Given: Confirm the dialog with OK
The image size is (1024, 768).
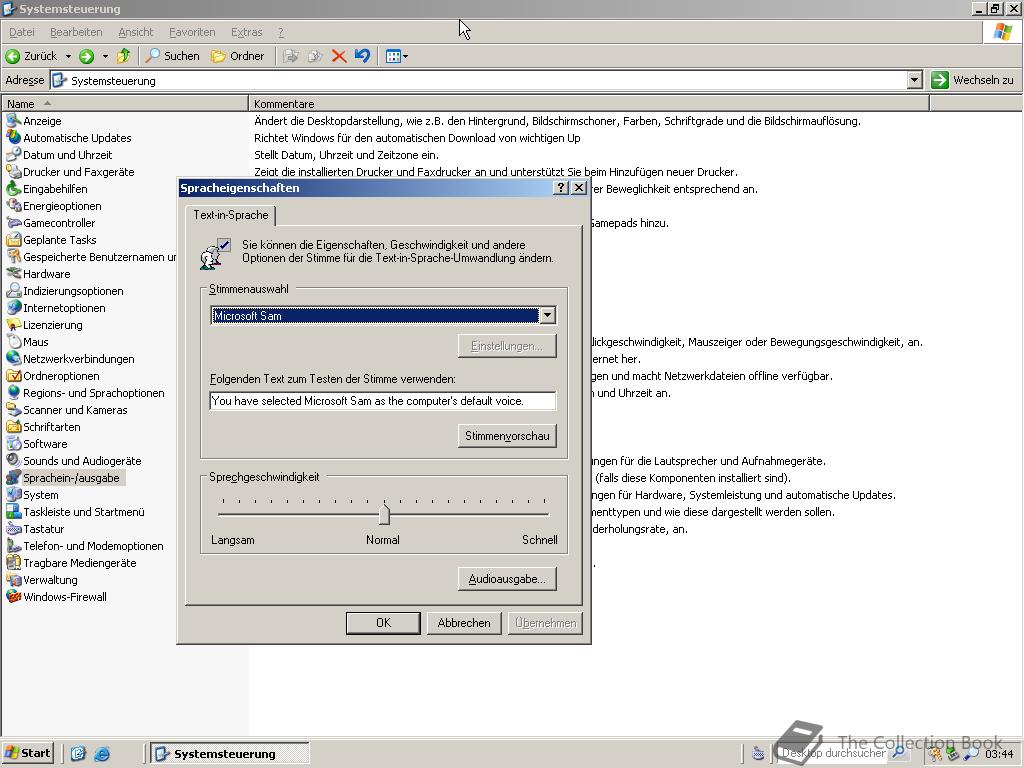Looking at the screenshot, I should 383,623.
